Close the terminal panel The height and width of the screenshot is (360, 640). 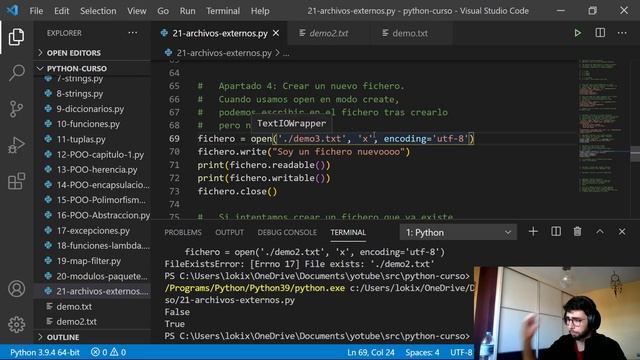(x=622, y=232)
